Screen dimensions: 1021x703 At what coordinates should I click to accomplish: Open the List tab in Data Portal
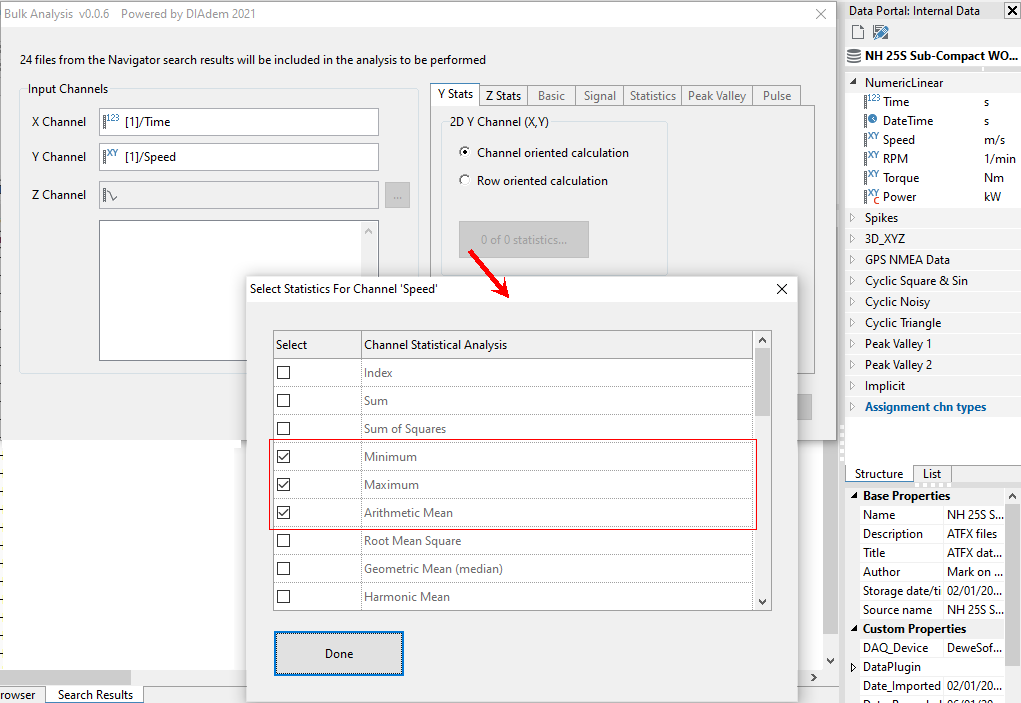pos(931,474)
